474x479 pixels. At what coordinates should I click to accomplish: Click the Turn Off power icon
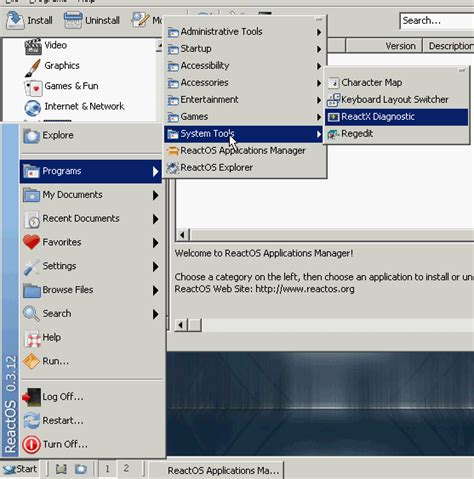(x=31, y=445)
